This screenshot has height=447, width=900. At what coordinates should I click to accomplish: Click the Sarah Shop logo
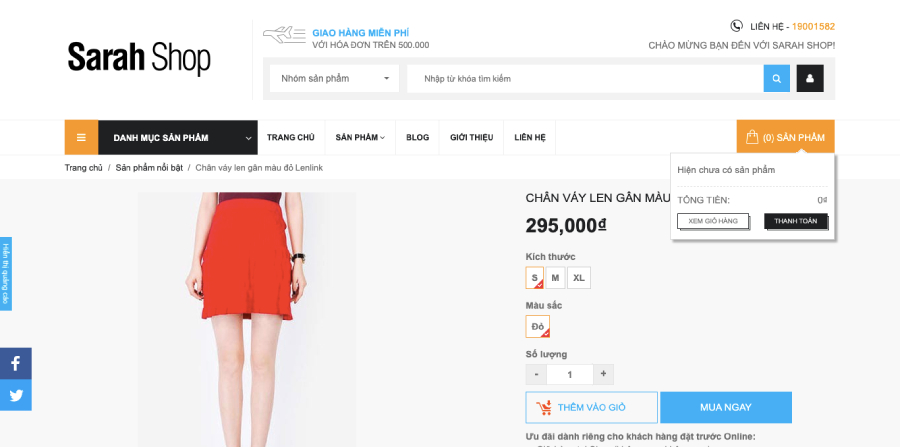click(x=139, y=57)
